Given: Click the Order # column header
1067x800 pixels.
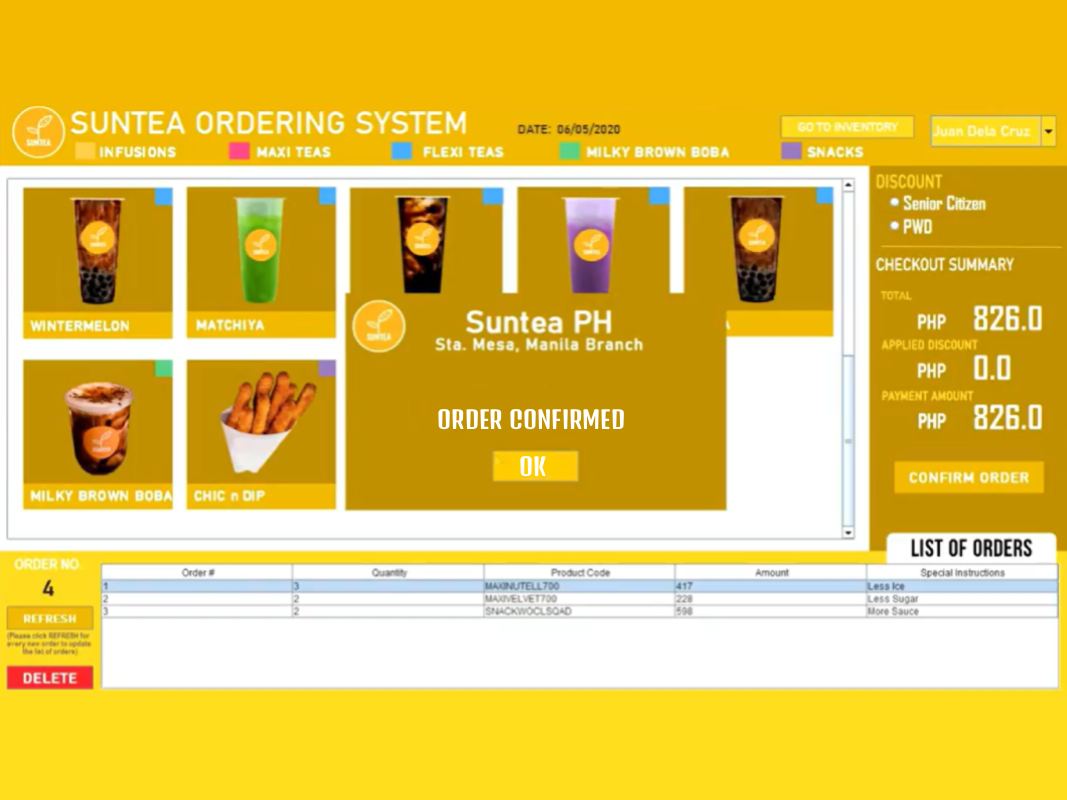Looking at the screenshot, I should 197,573.
